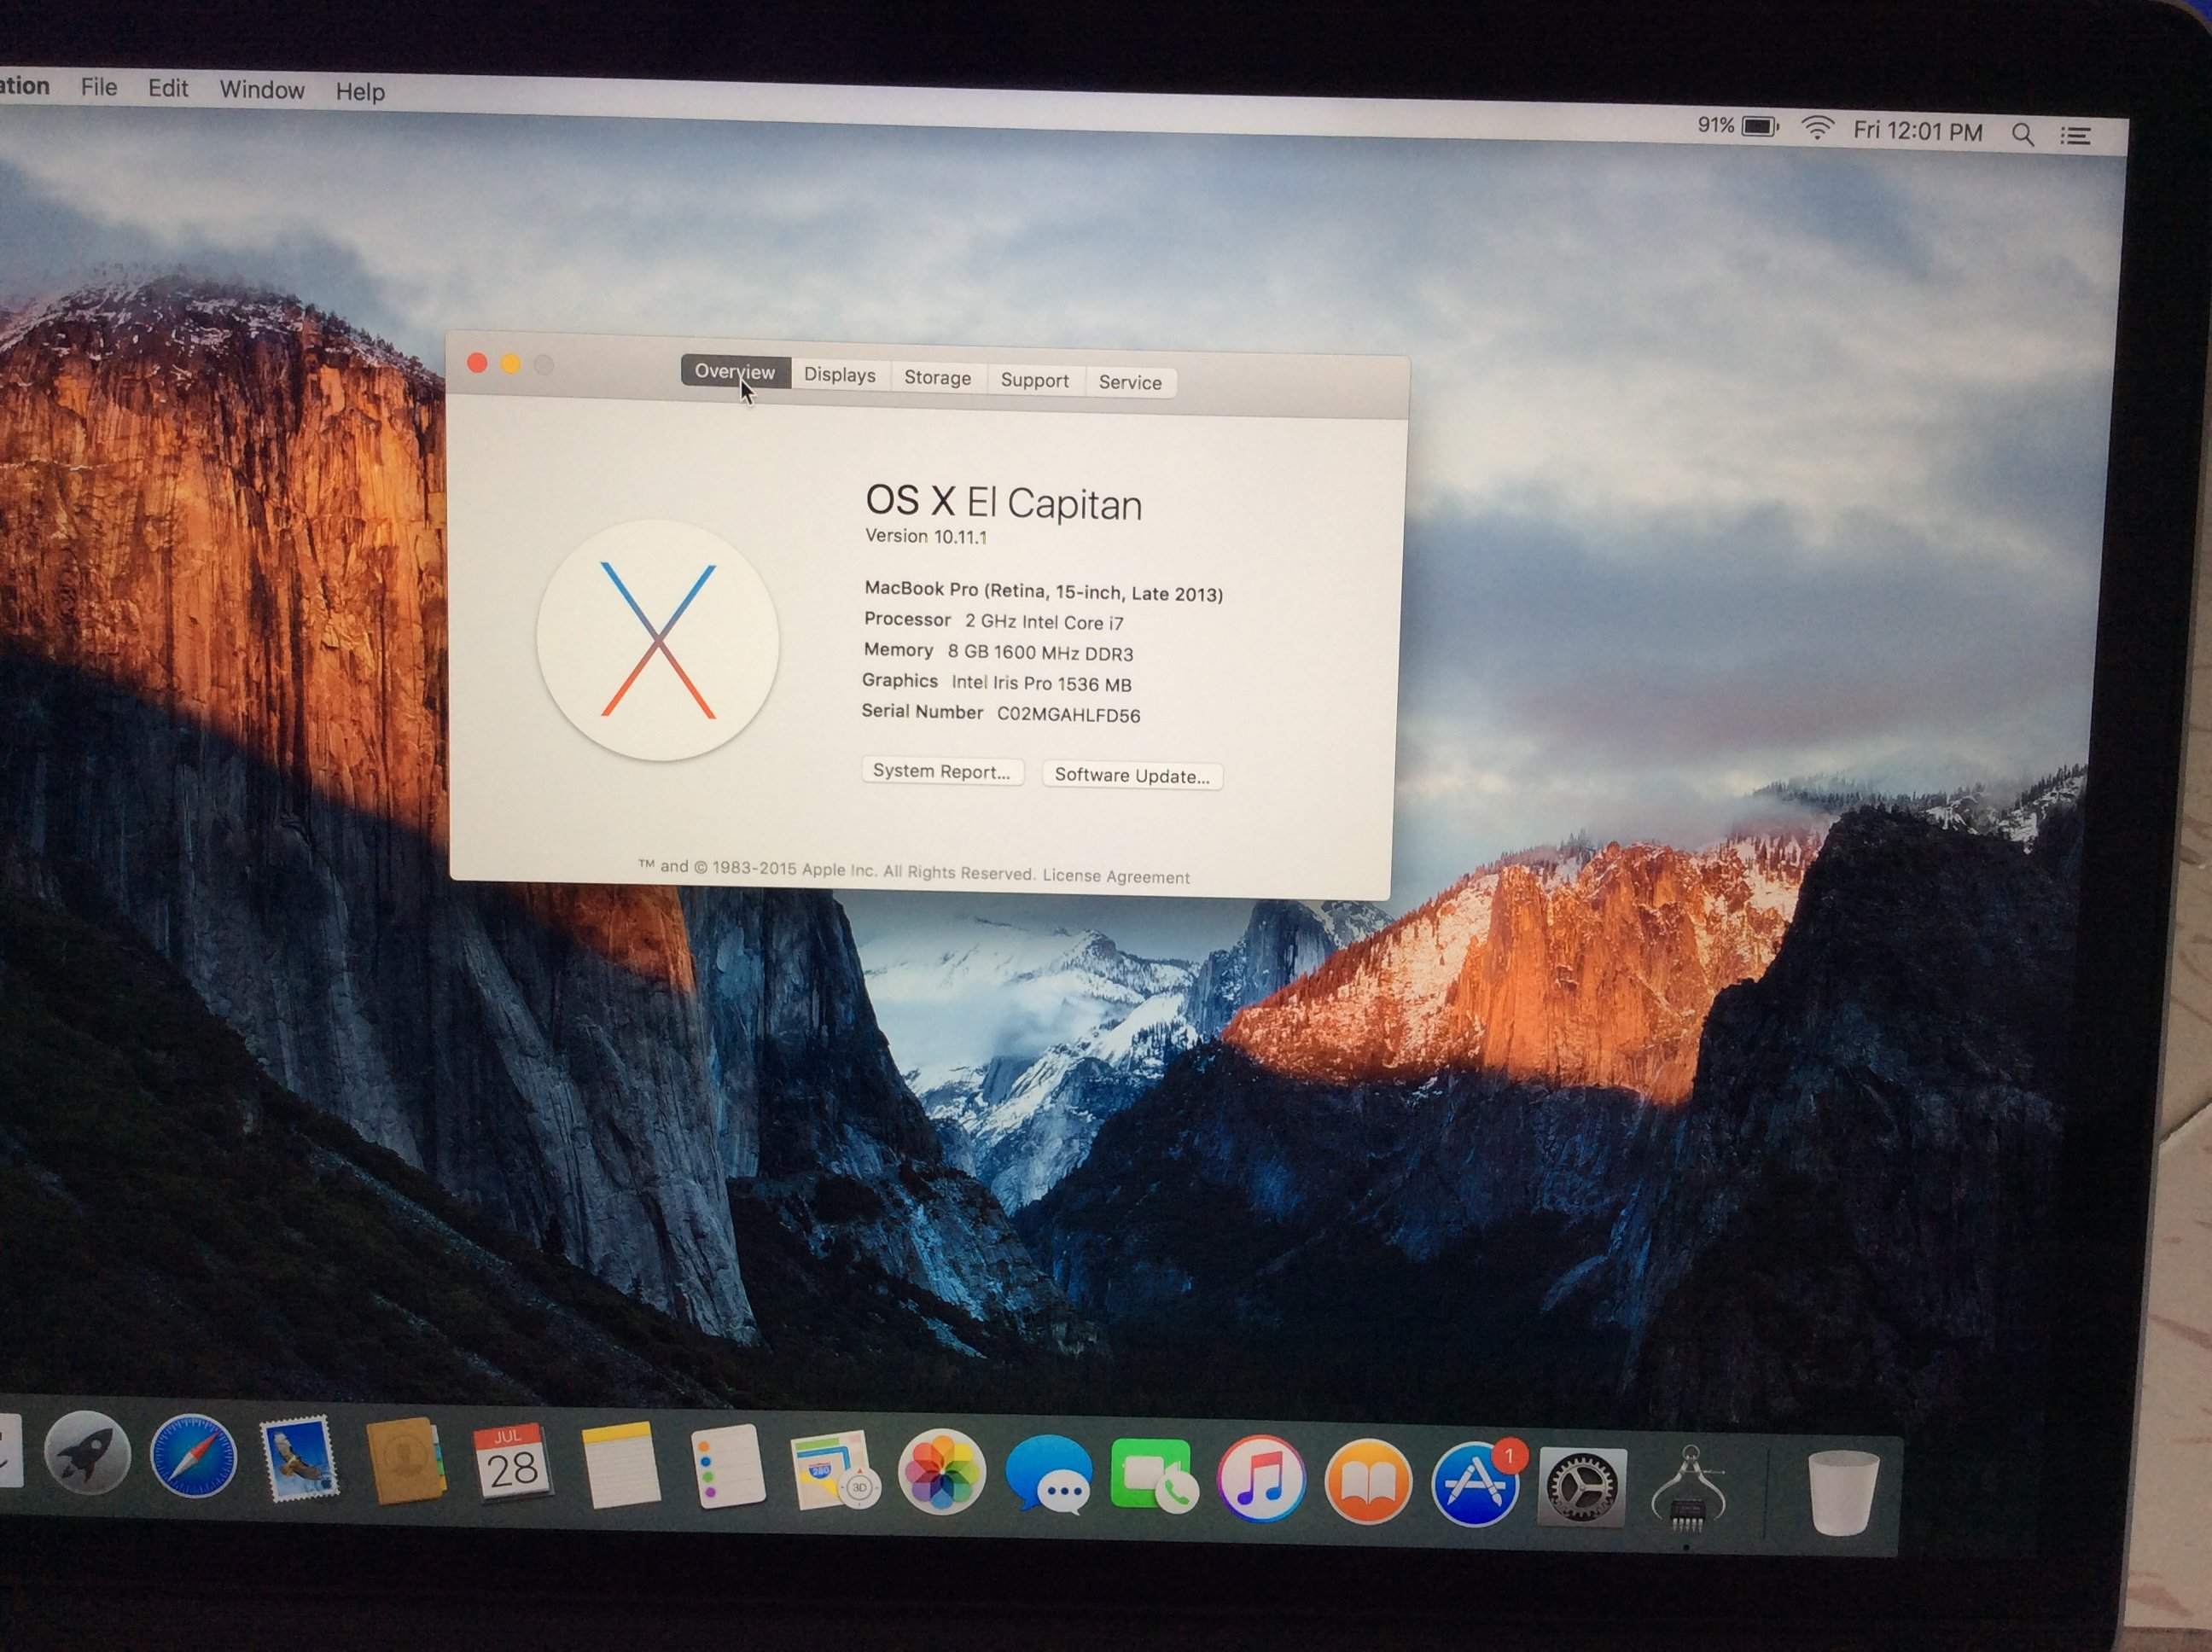
Task: Launch FaceTime from the Dock
Action: coord(1153,1476)
